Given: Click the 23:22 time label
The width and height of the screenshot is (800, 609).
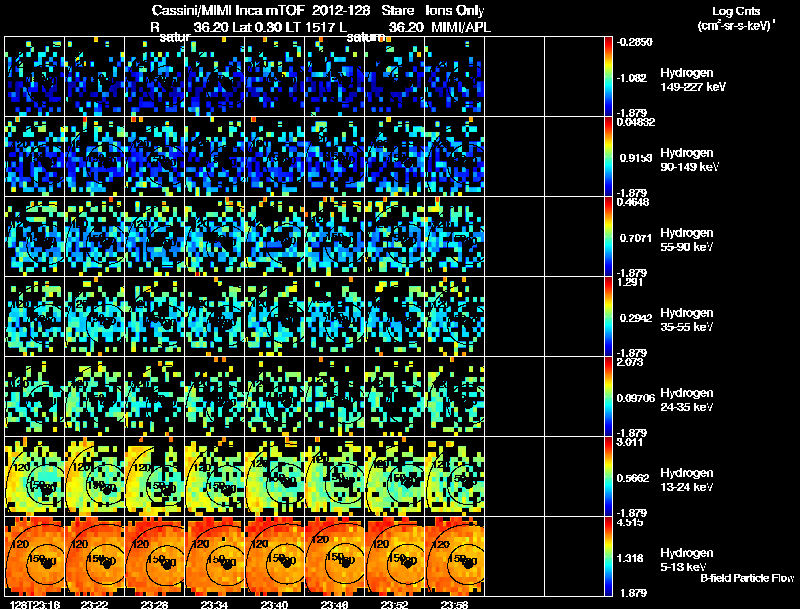Looking at the screenshot, I should click(x=95, y=604).
